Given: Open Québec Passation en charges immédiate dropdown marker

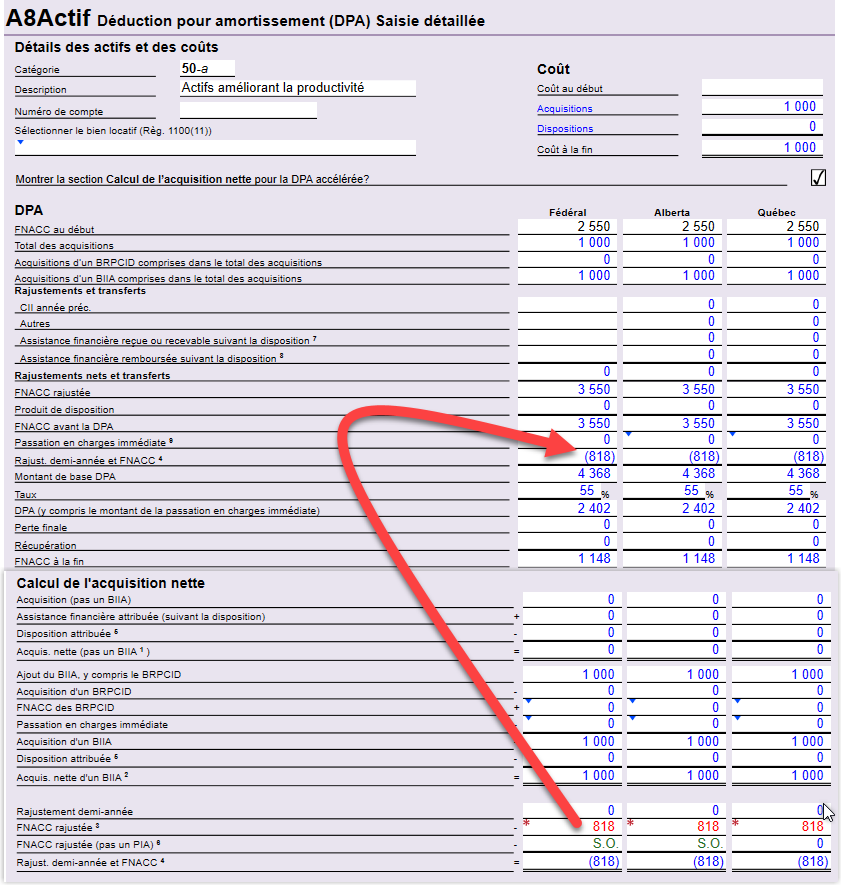Looking at the screenshot, I should click(x=734, y=434).
